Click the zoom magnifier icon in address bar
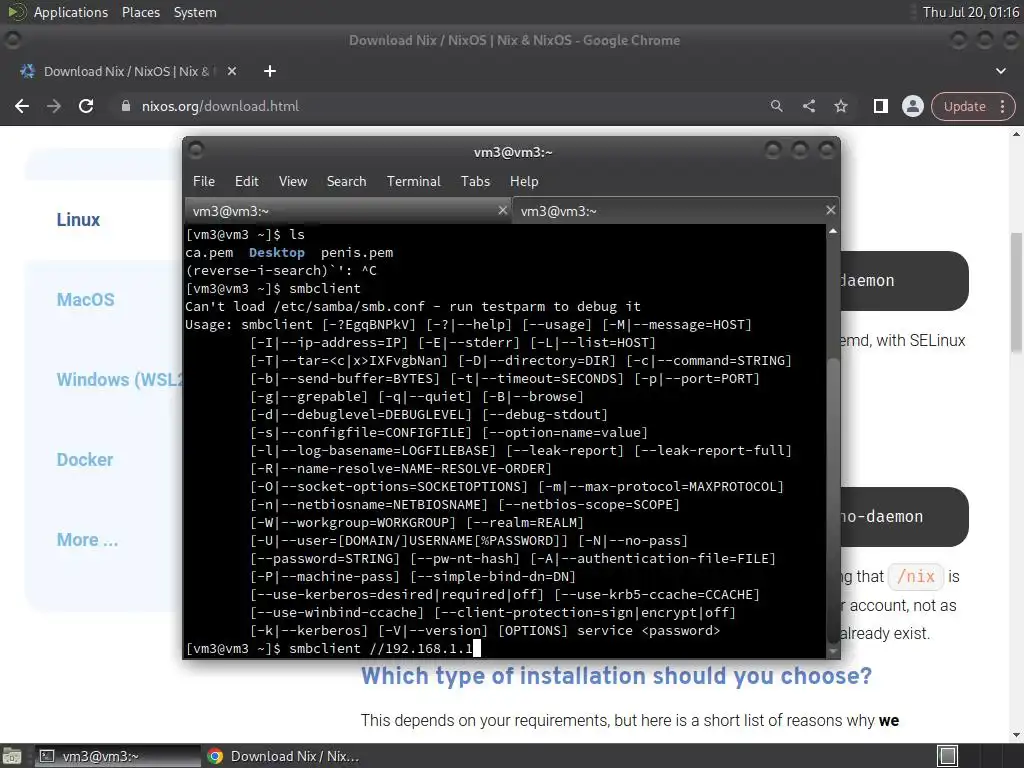1024x768 pixels. [776, 106]
